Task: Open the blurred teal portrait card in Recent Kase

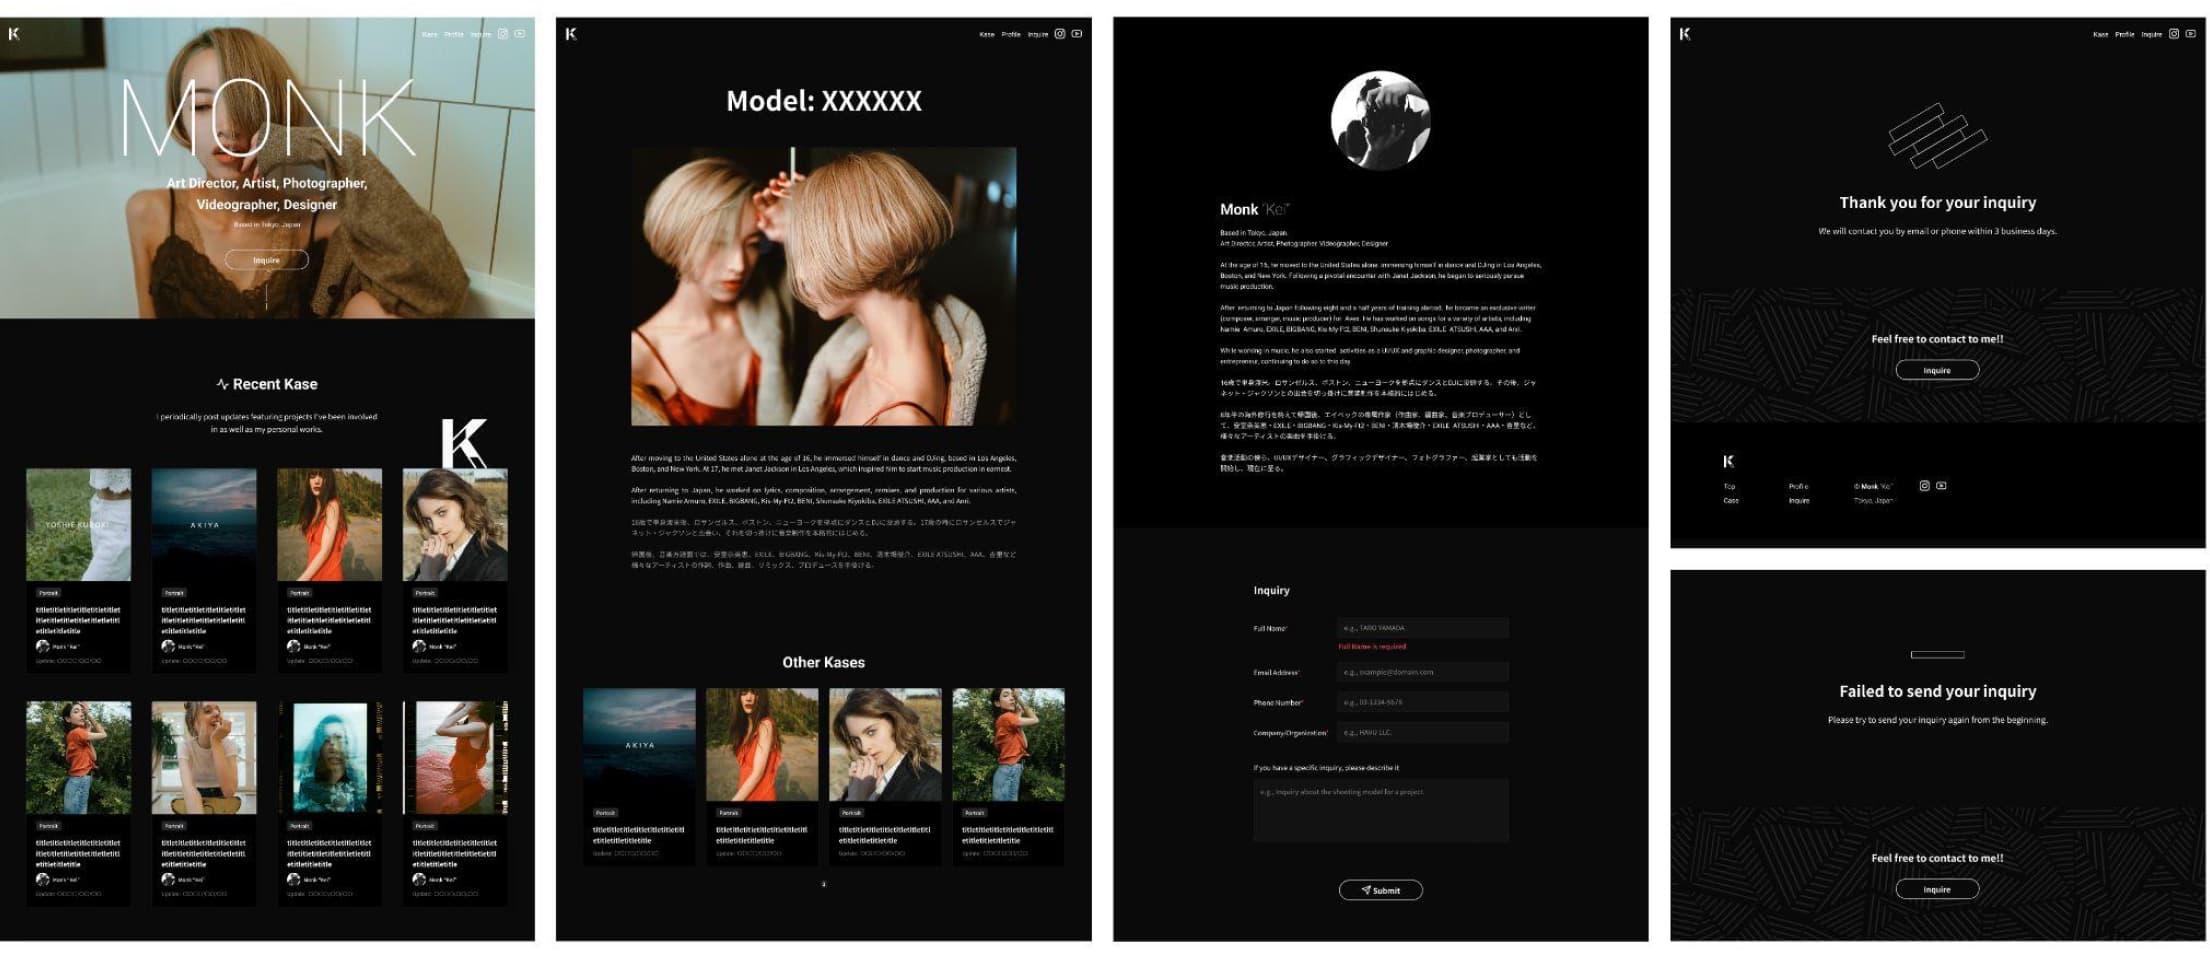Action: click(329, 803)
